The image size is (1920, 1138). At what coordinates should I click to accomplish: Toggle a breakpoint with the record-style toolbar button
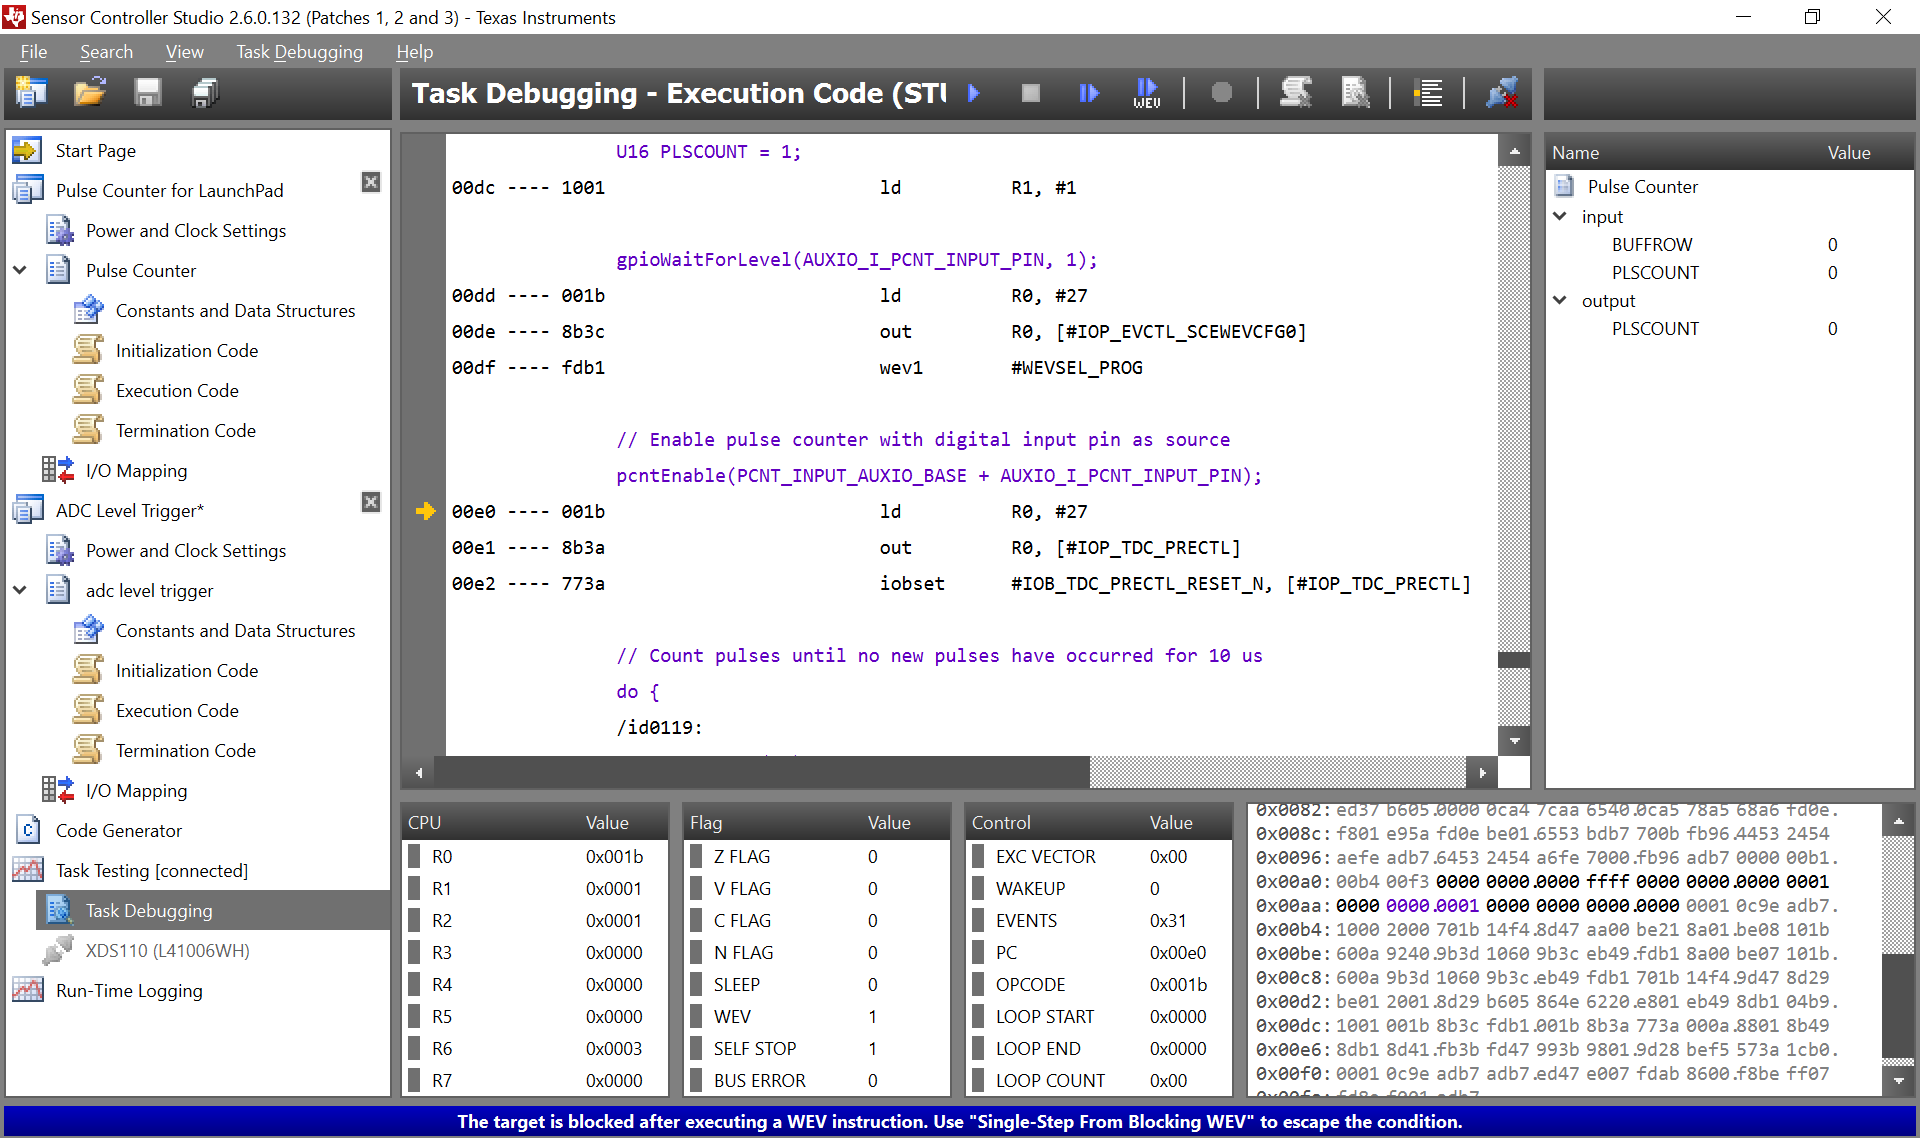point(1222,93)
